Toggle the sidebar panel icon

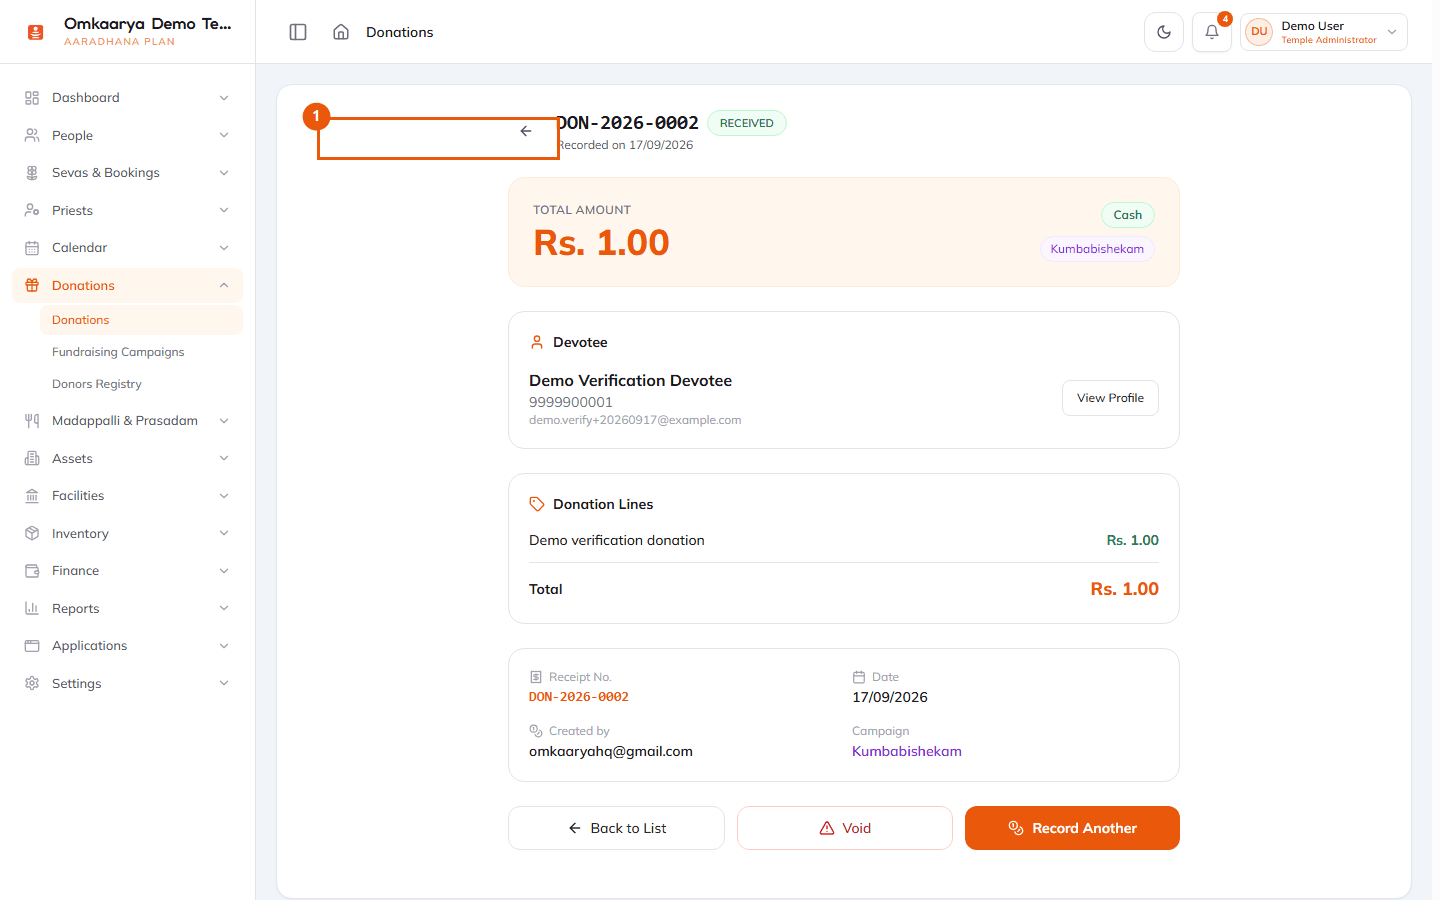298,32
